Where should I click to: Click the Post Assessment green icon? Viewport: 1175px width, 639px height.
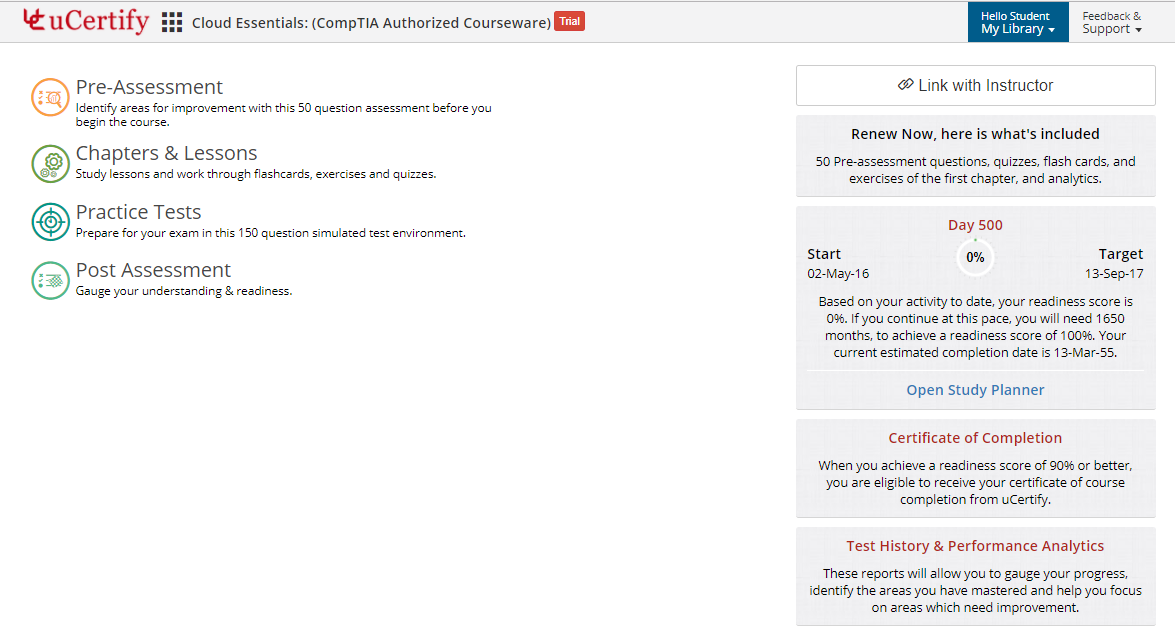(50, 281)
